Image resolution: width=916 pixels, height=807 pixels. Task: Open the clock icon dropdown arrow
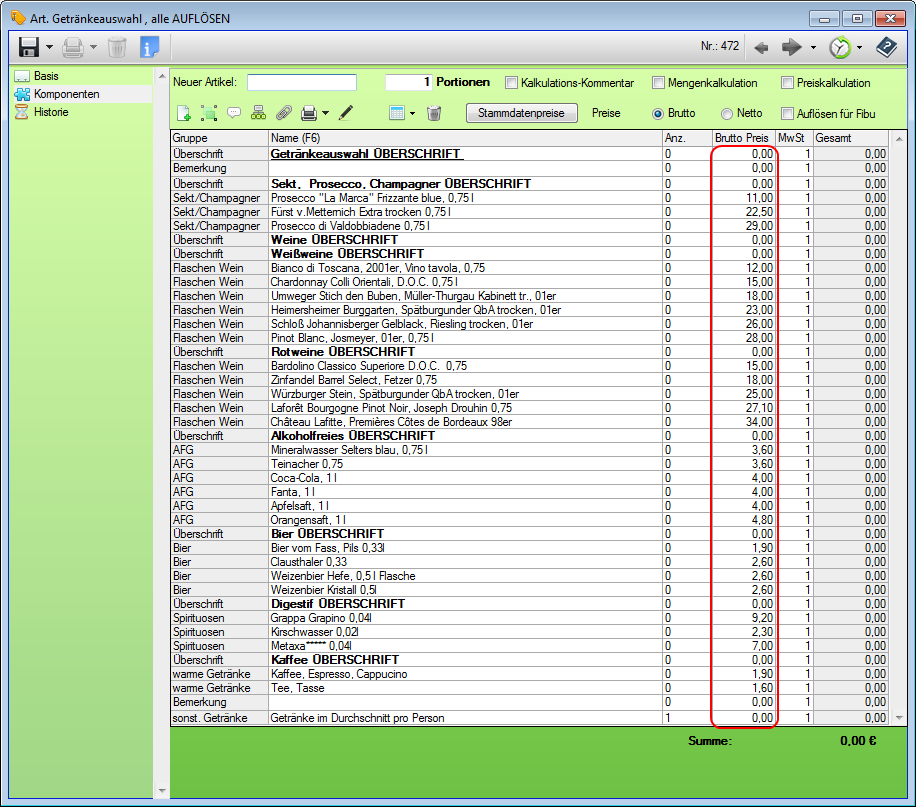[859, 48]
